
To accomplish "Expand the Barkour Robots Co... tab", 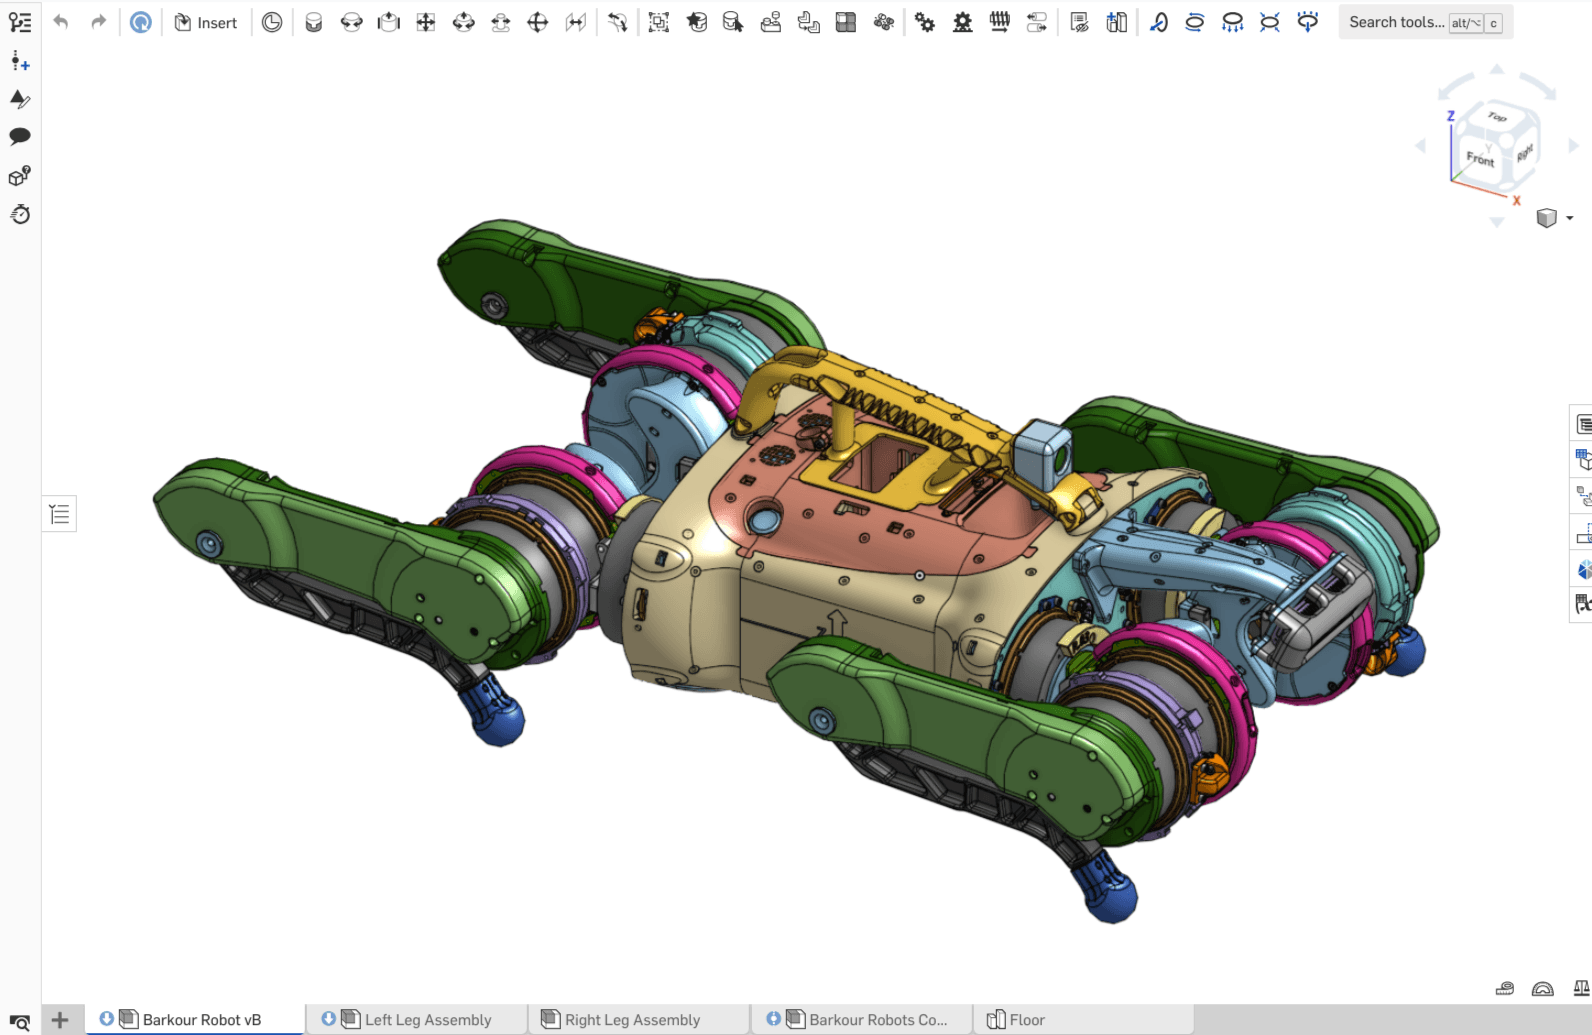I will click(x=862, y=1020).
